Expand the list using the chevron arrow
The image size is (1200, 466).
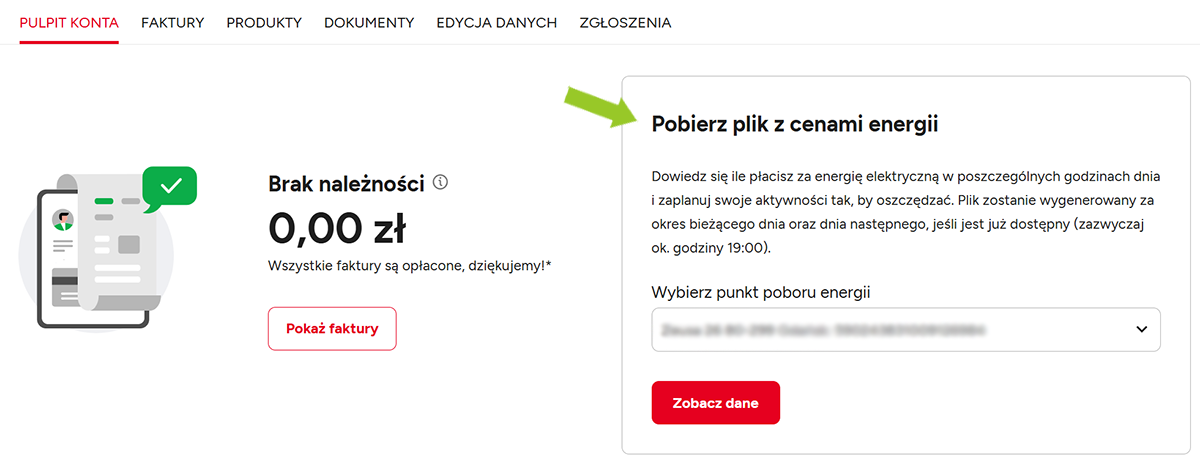click(x=1141, y=329)
